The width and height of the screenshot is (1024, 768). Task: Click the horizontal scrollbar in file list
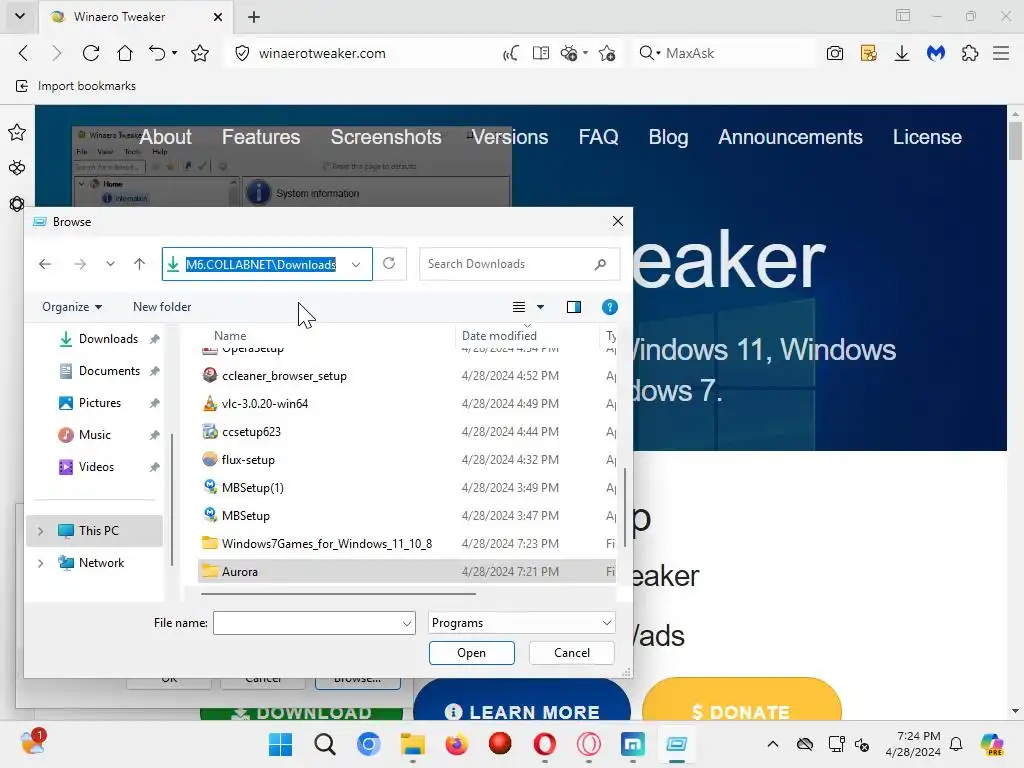(x=338, y=594)
